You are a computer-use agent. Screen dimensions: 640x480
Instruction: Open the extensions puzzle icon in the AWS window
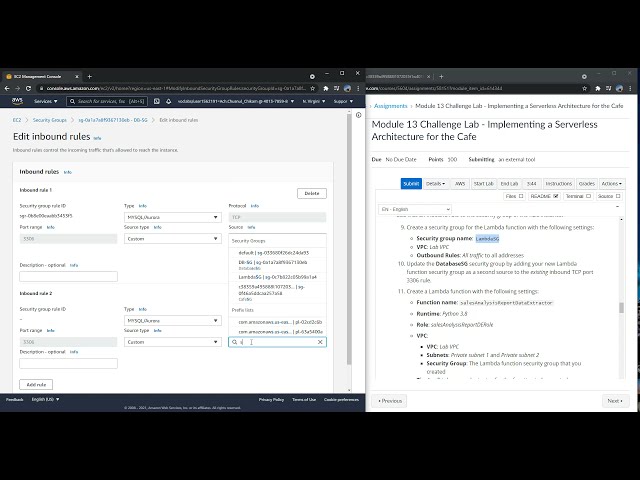point(326,88)
